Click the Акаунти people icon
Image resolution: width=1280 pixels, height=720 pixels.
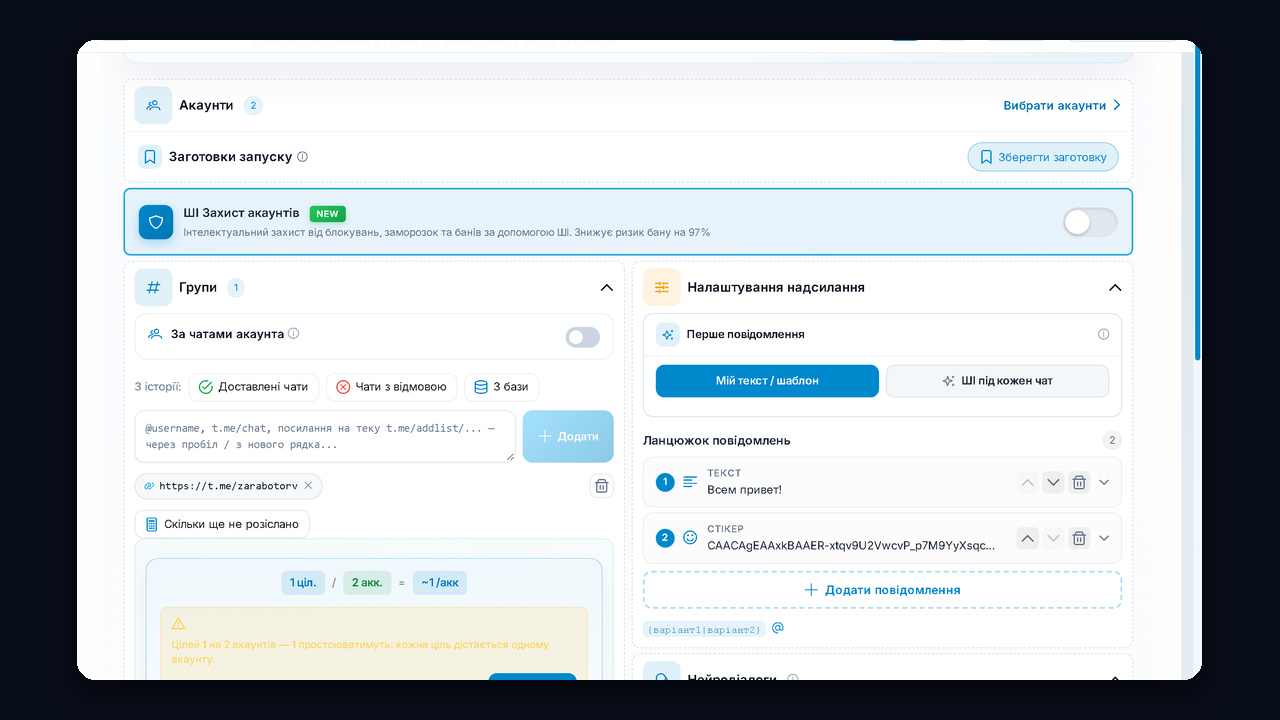tap(154, 105)
